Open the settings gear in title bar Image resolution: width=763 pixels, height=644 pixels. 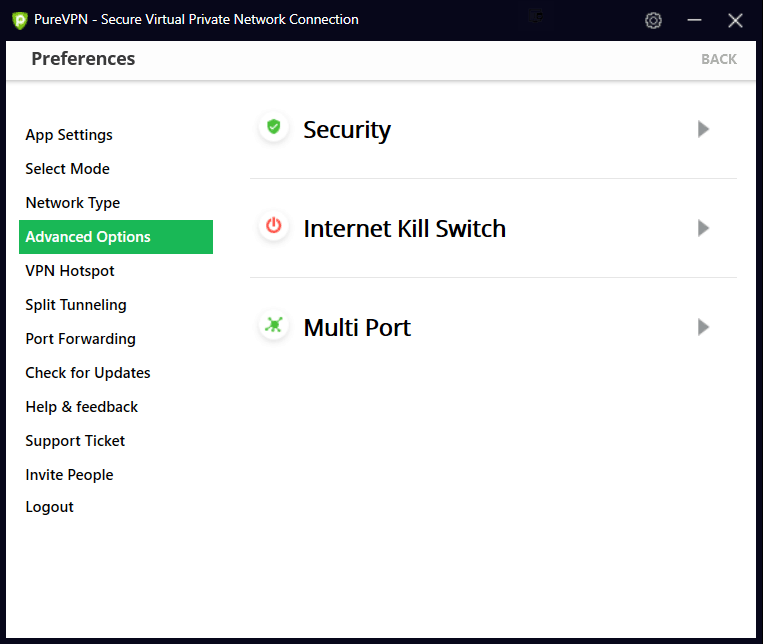653,20
